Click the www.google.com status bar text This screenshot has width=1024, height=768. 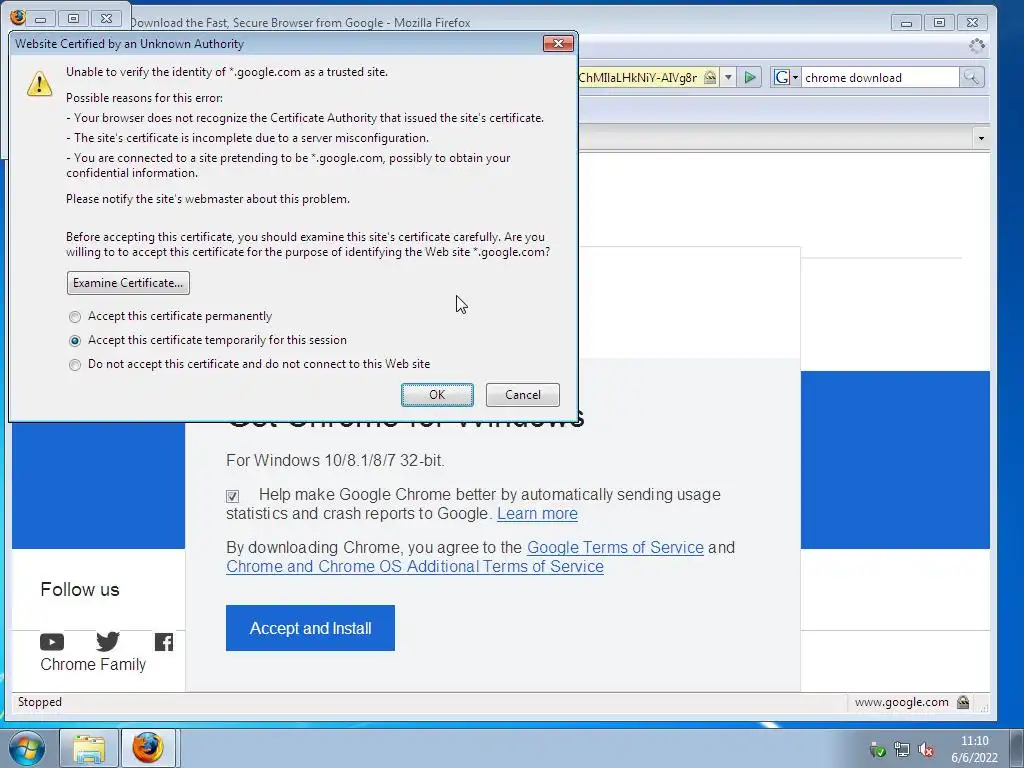point(901,702)
